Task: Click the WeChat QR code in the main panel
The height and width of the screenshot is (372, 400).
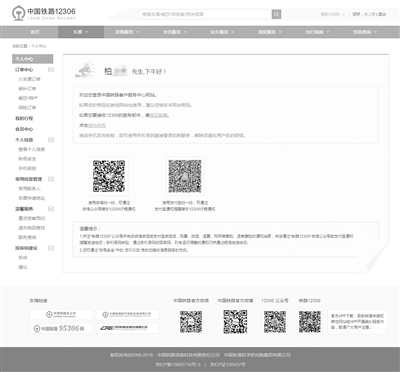Action: [x=109, y=176]
